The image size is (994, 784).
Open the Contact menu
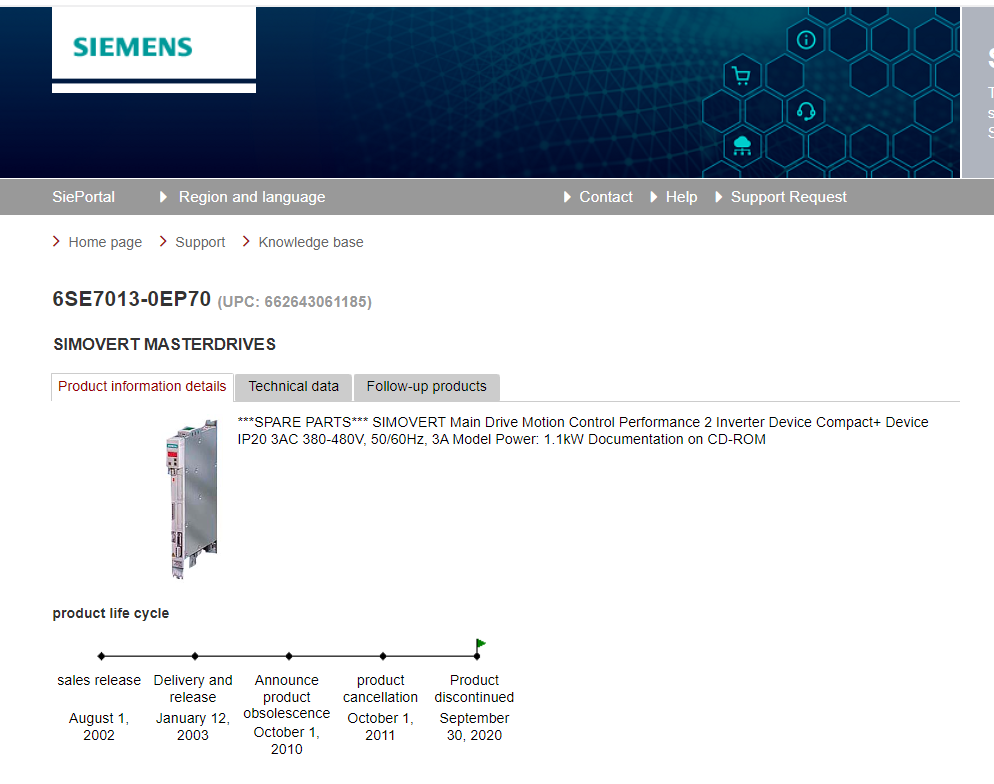coord(605,197)
